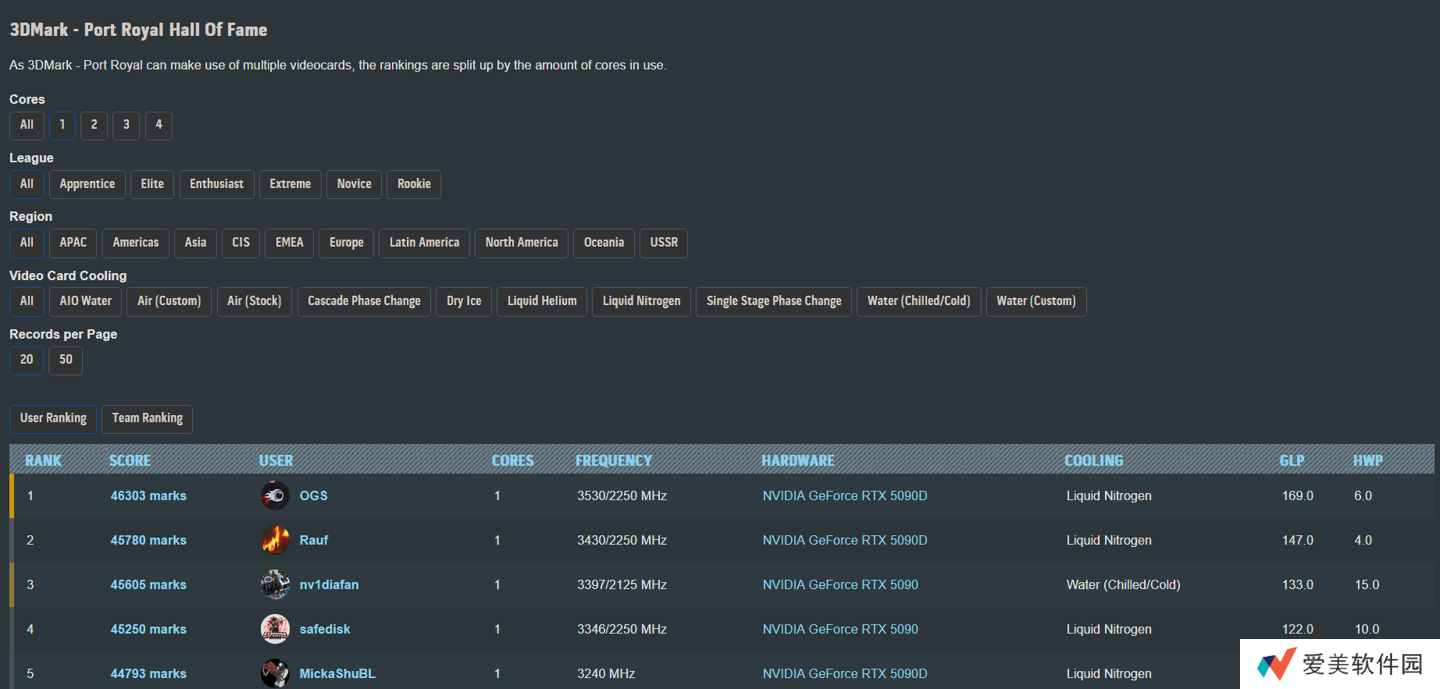The image size is (1440, 689).
Task: Filter league by Enthusiast
Action: tap(217, 184)
